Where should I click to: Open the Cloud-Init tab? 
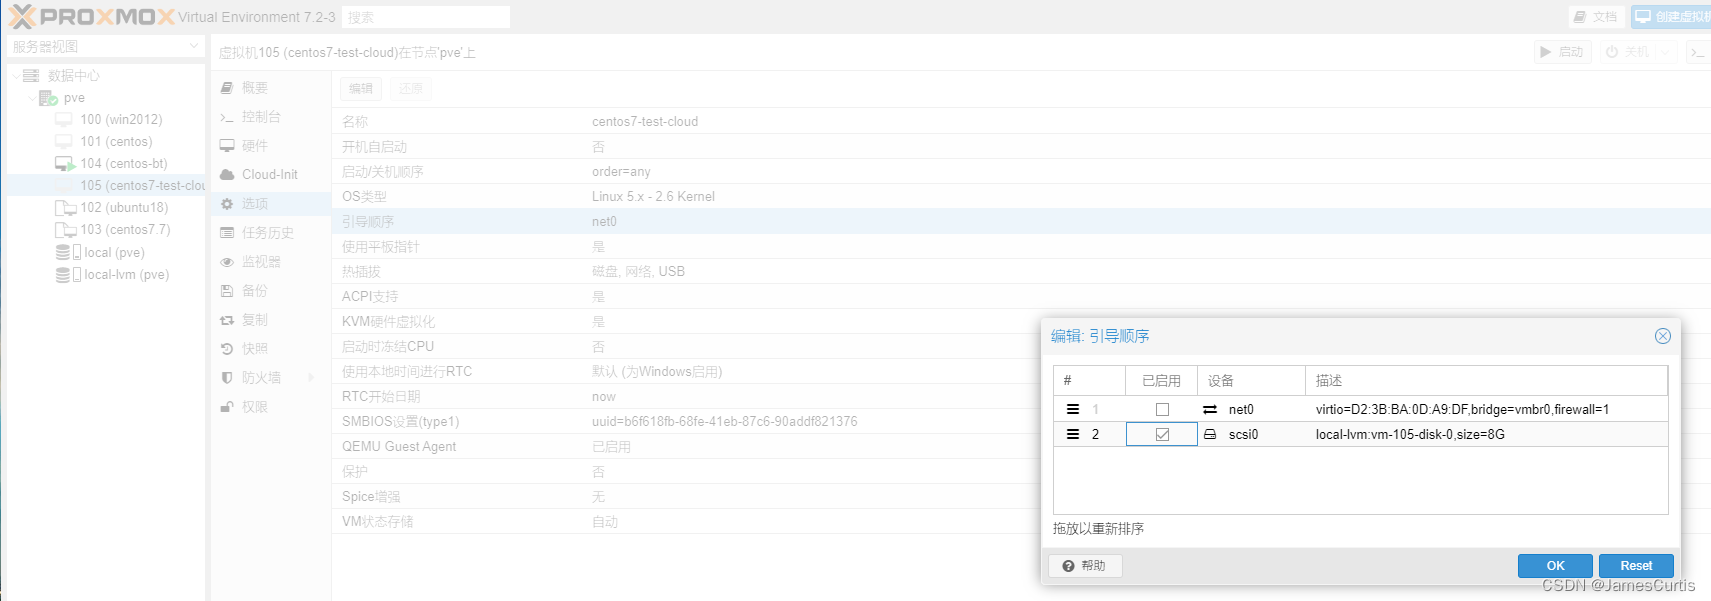271,174
